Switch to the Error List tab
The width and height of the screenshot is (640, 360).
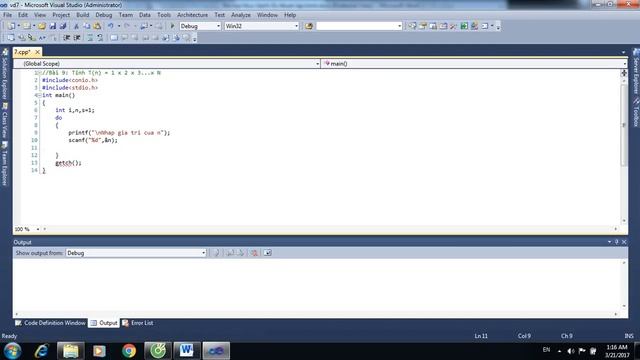[x=138, y=323]
